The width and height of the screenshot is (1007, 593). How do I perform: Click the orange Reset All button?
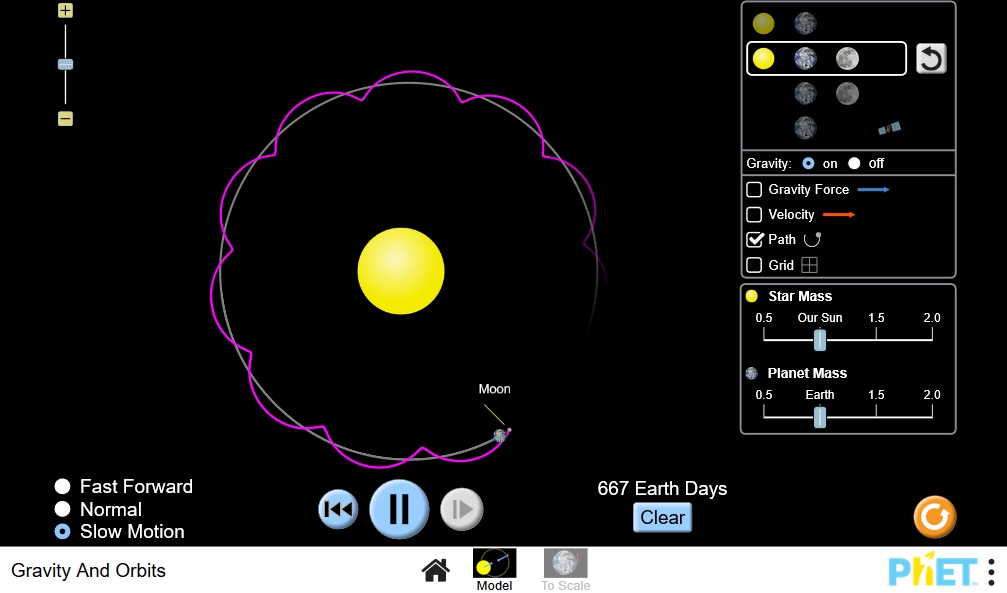coord(934,517)
